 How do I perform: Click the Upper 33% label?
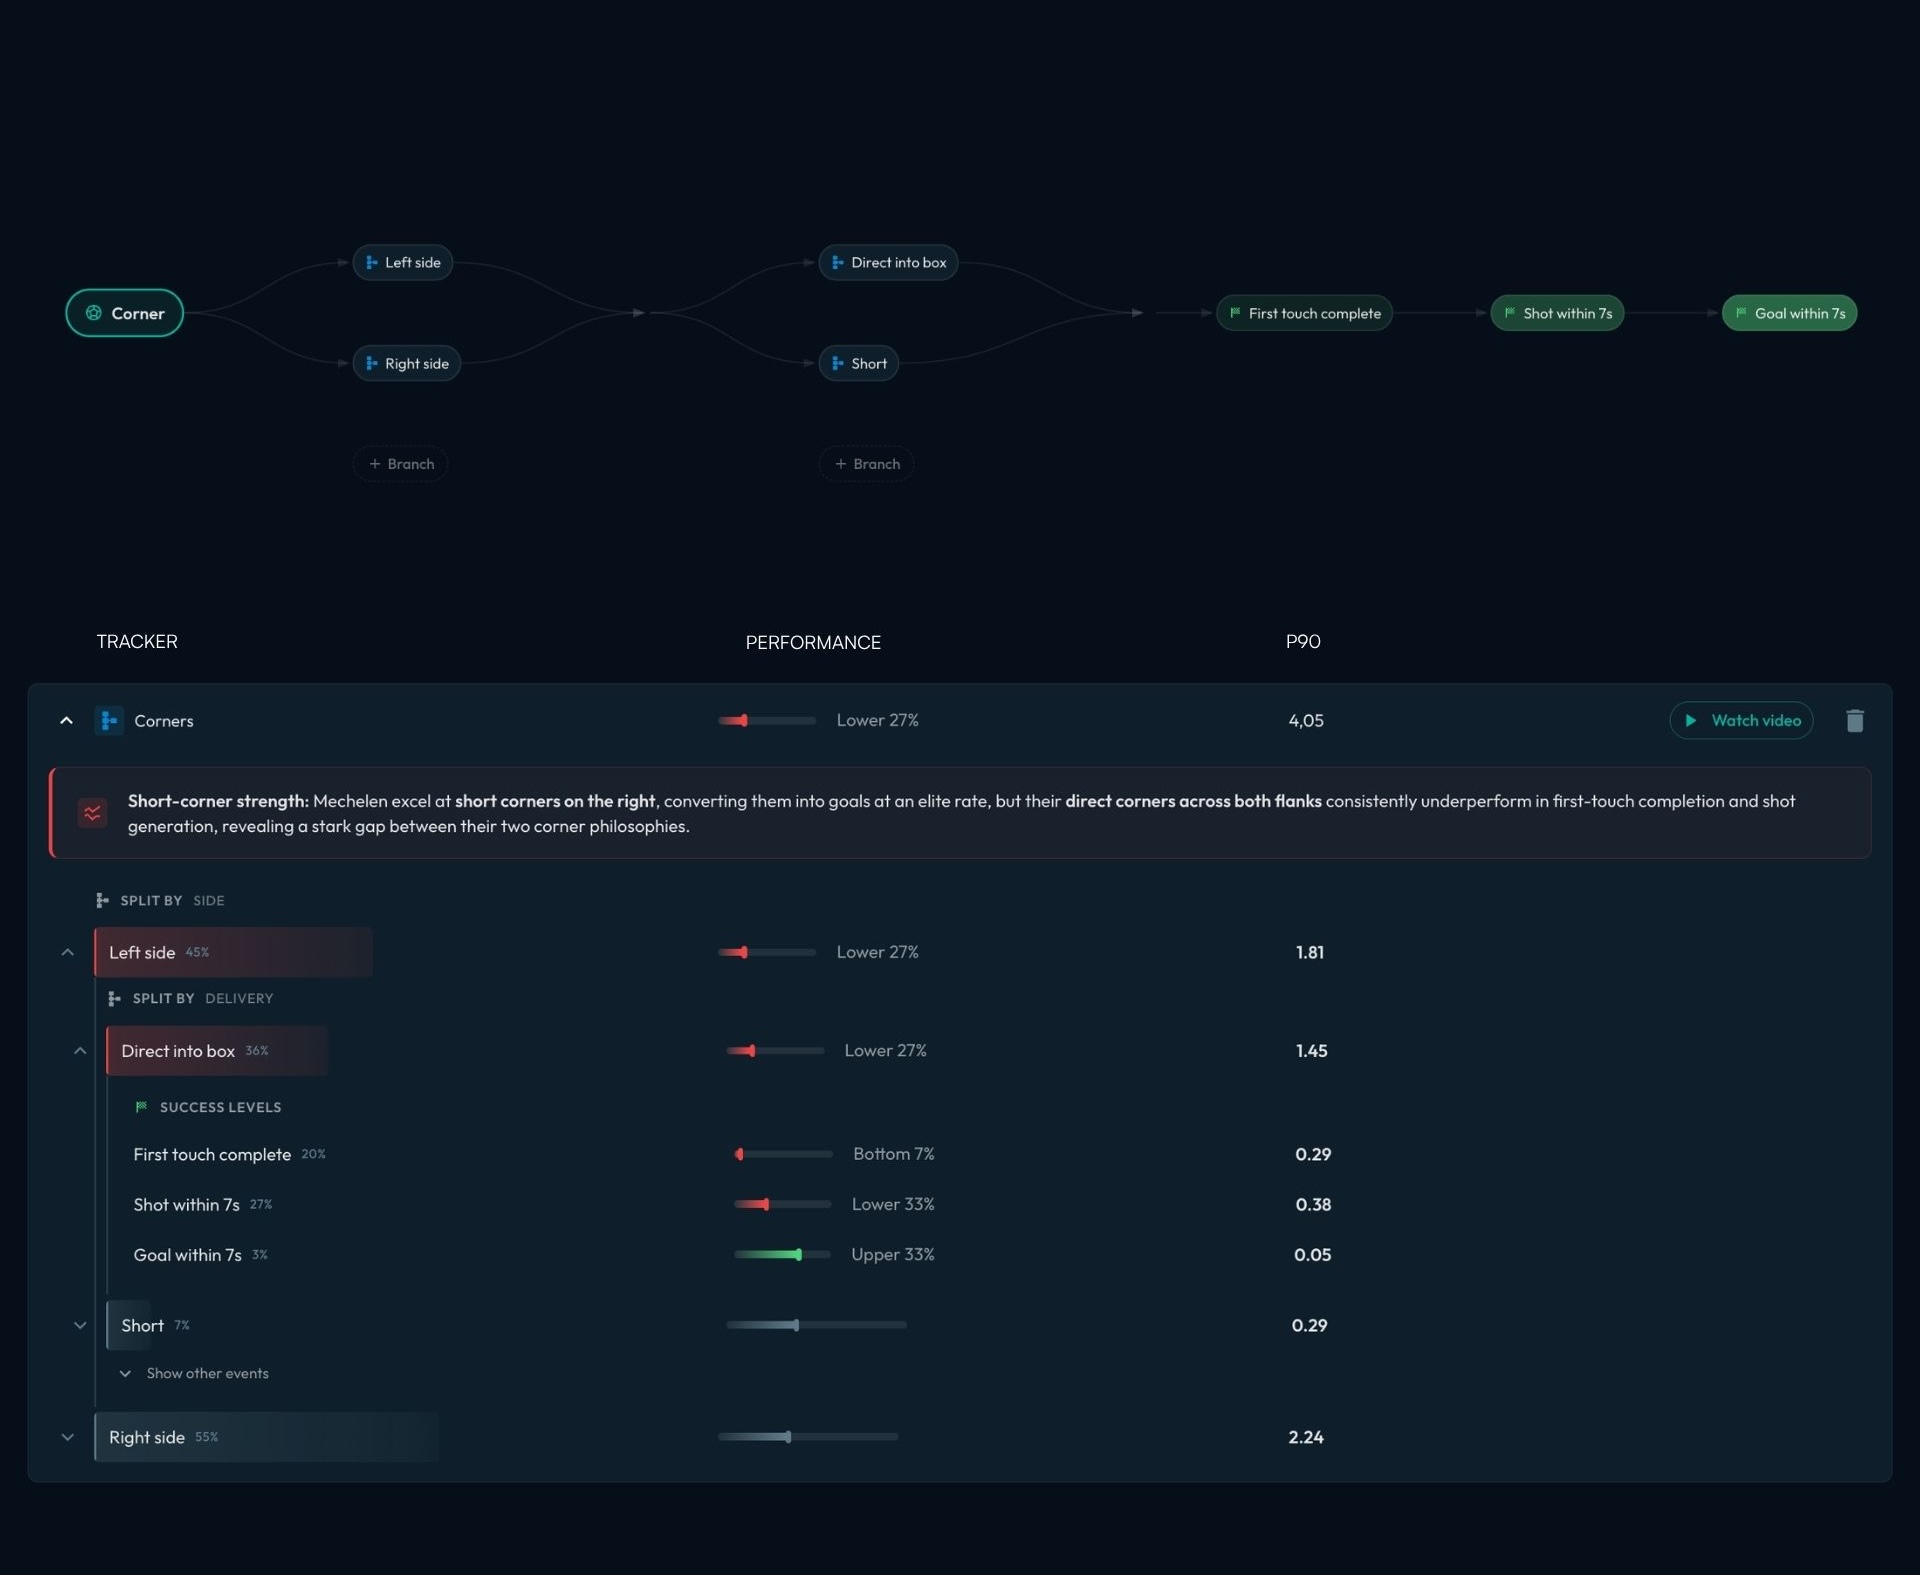(x=893, y=1254)
